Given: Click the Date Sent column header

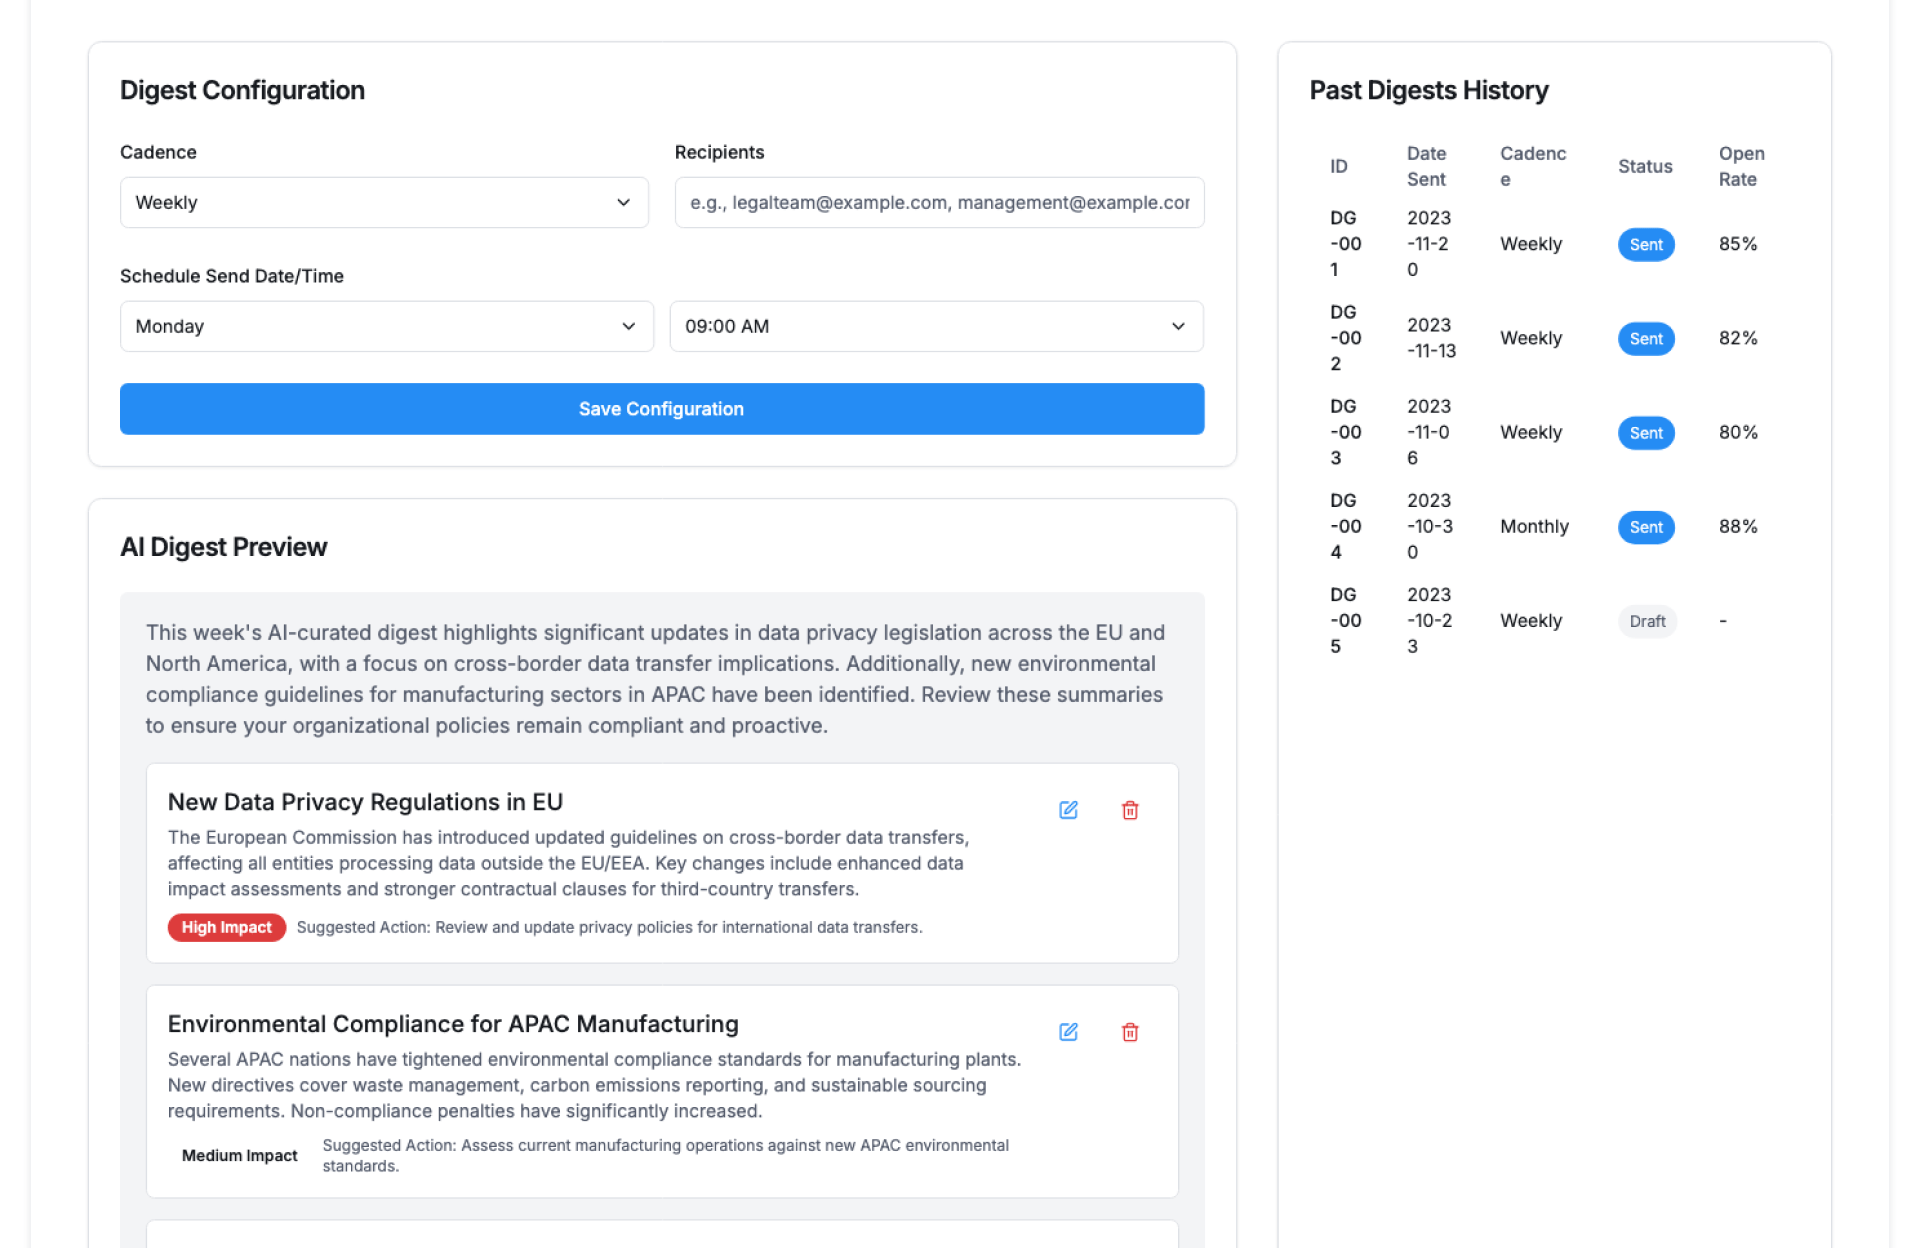Looking at the screenshot, I should tap(1426, 167).
